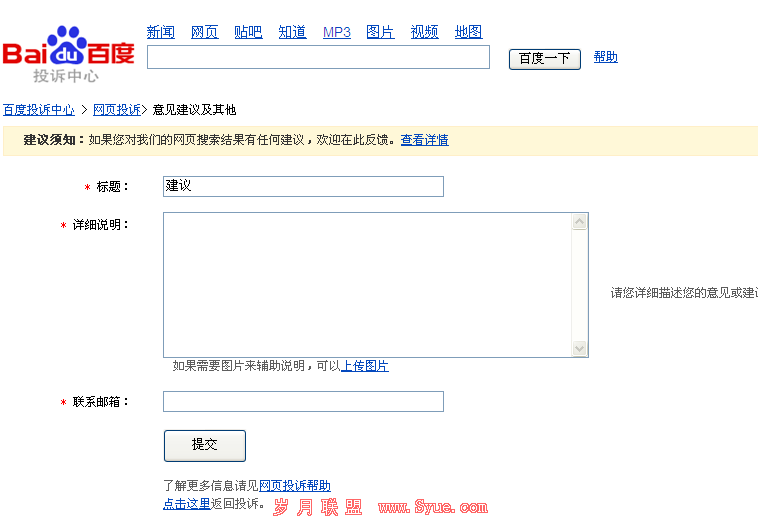This screenshot has height=517, width=758.
Task: Click the Baidu logo
Action: tap(68, 54)
